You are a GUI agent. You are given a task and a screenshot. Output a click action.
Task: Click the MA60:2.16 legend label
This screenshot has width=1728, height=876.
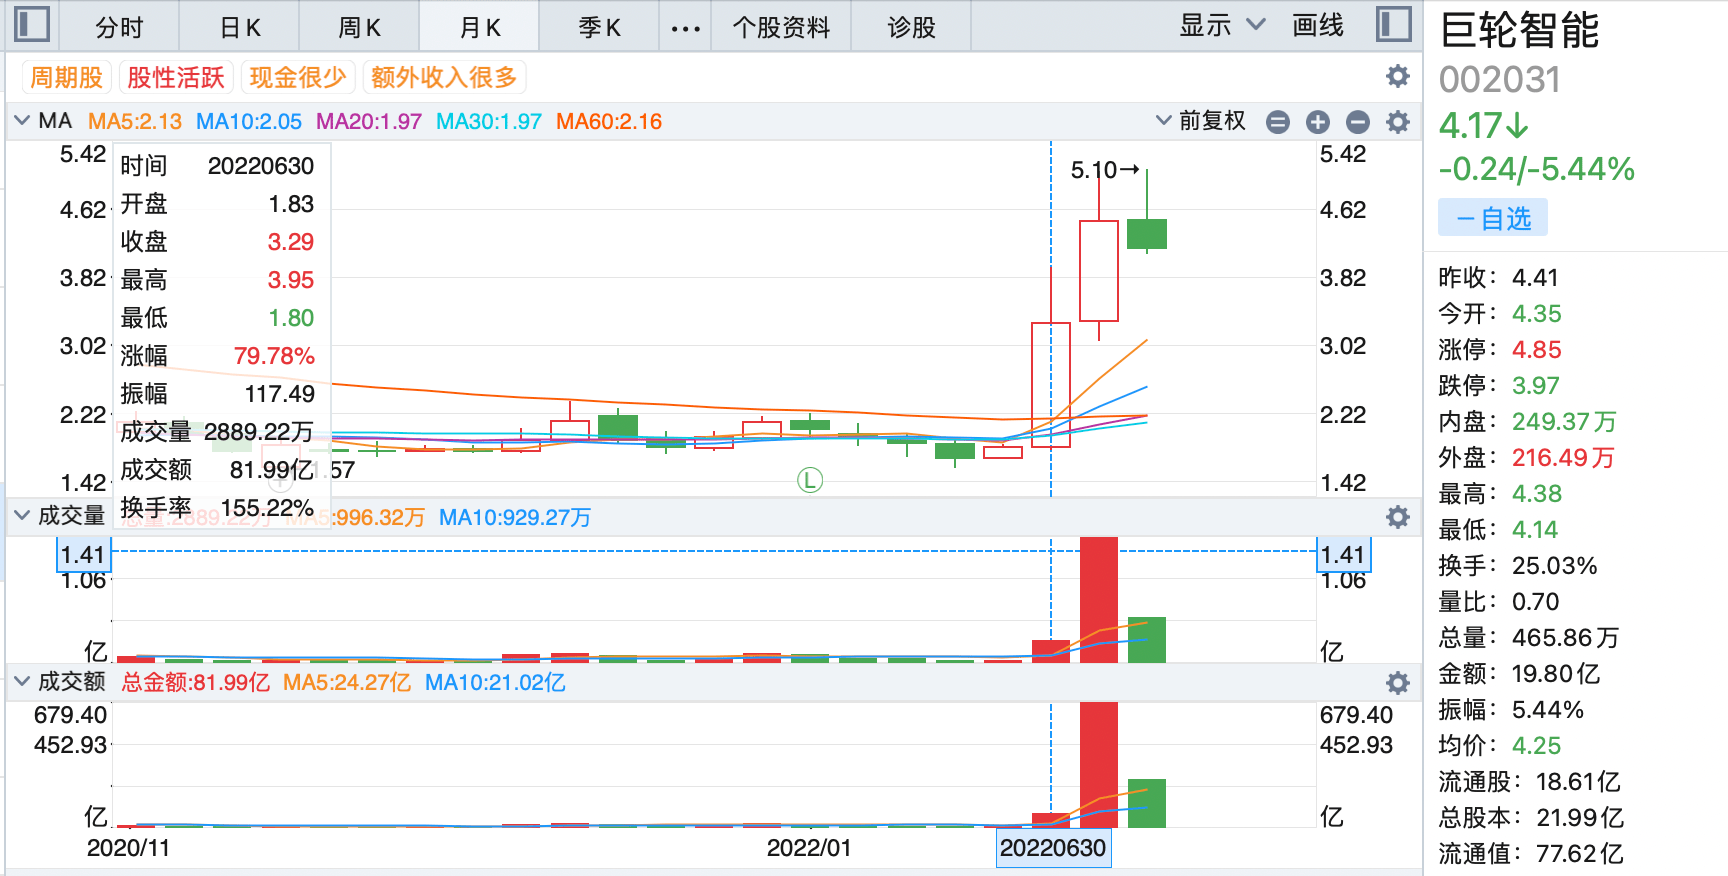[x=609, y=122]
